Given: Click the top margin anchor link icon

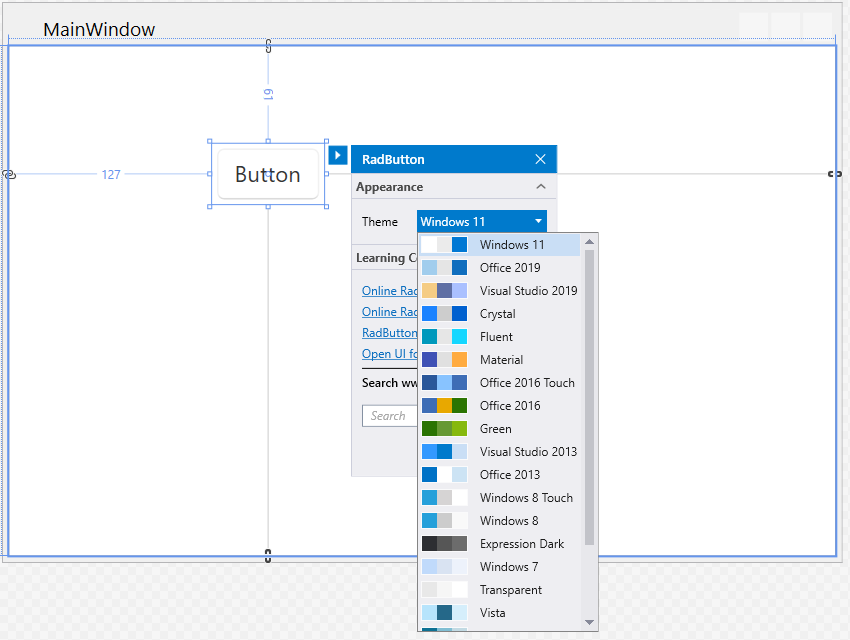Looking at the screenshot, I should (268, 46).
